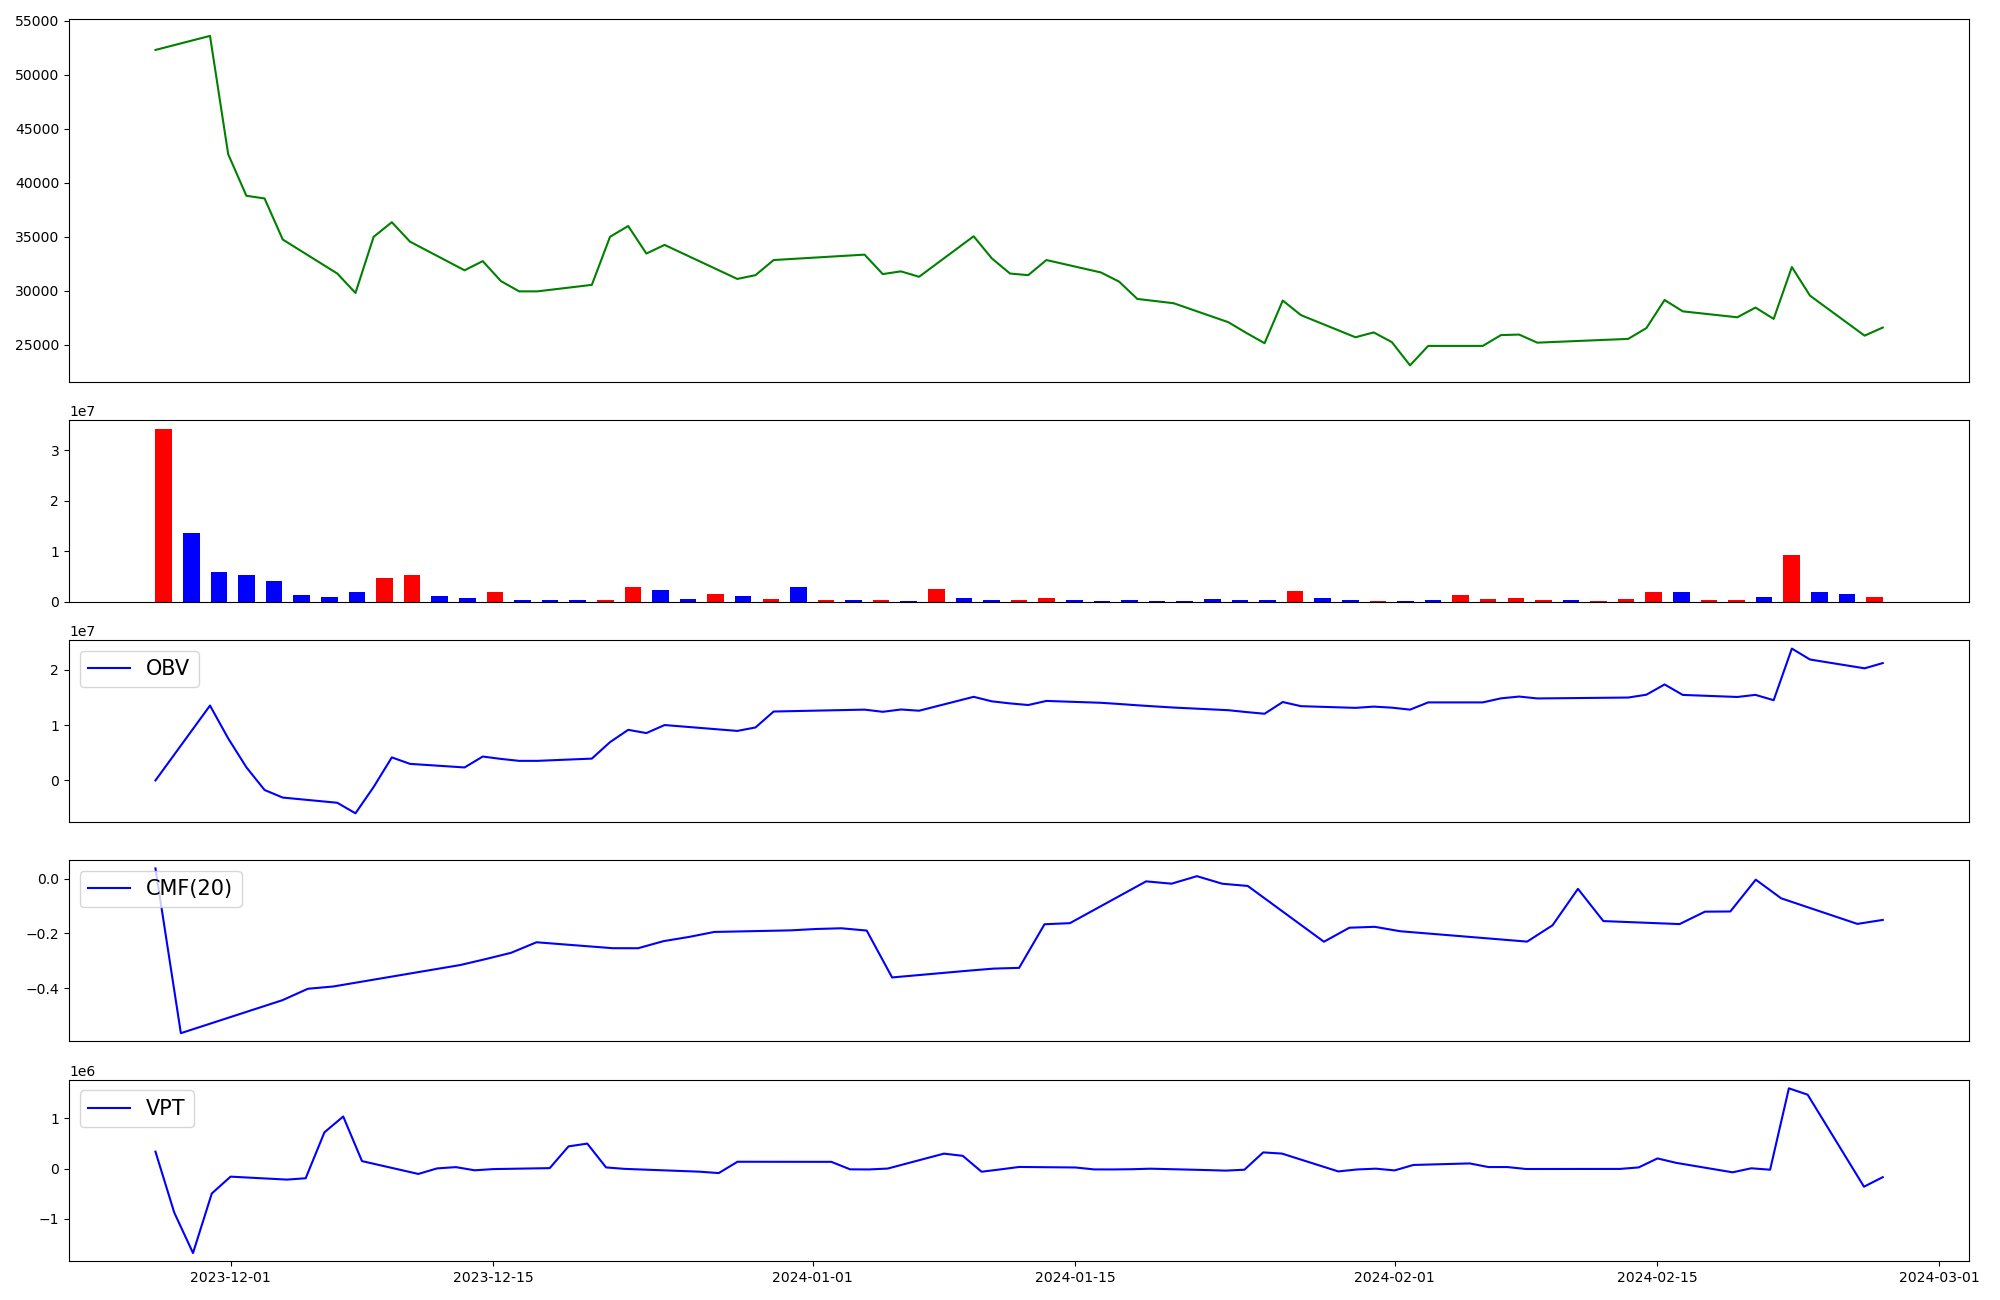The width and height of the screenshot is (2000, 1300).
Task: Click the peak of the green price line
Action: click(209, 36)
